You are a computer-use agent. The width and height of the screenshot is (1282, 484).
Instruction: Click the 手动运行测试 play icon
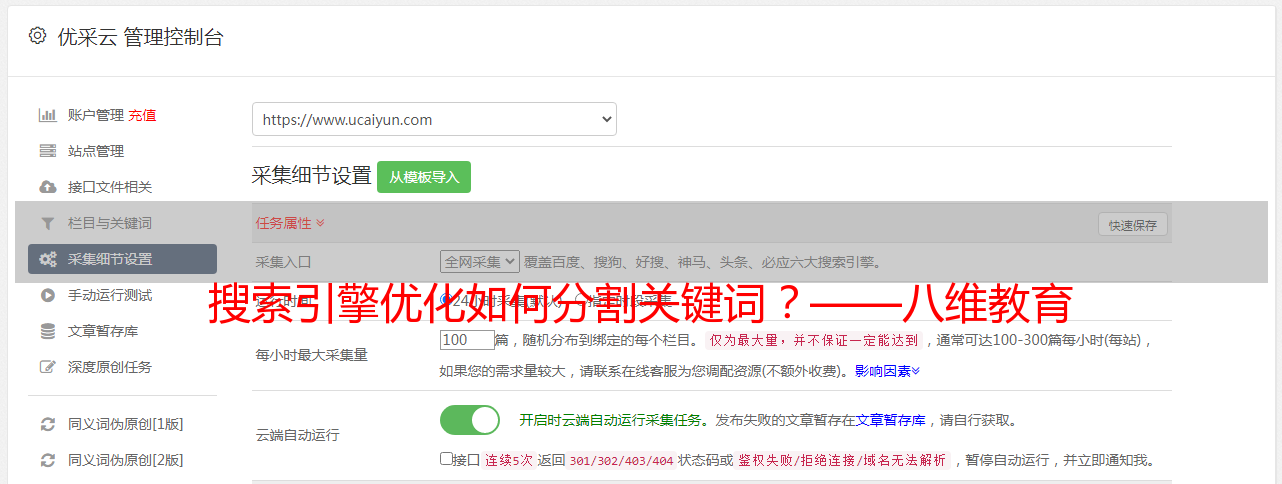47,295
